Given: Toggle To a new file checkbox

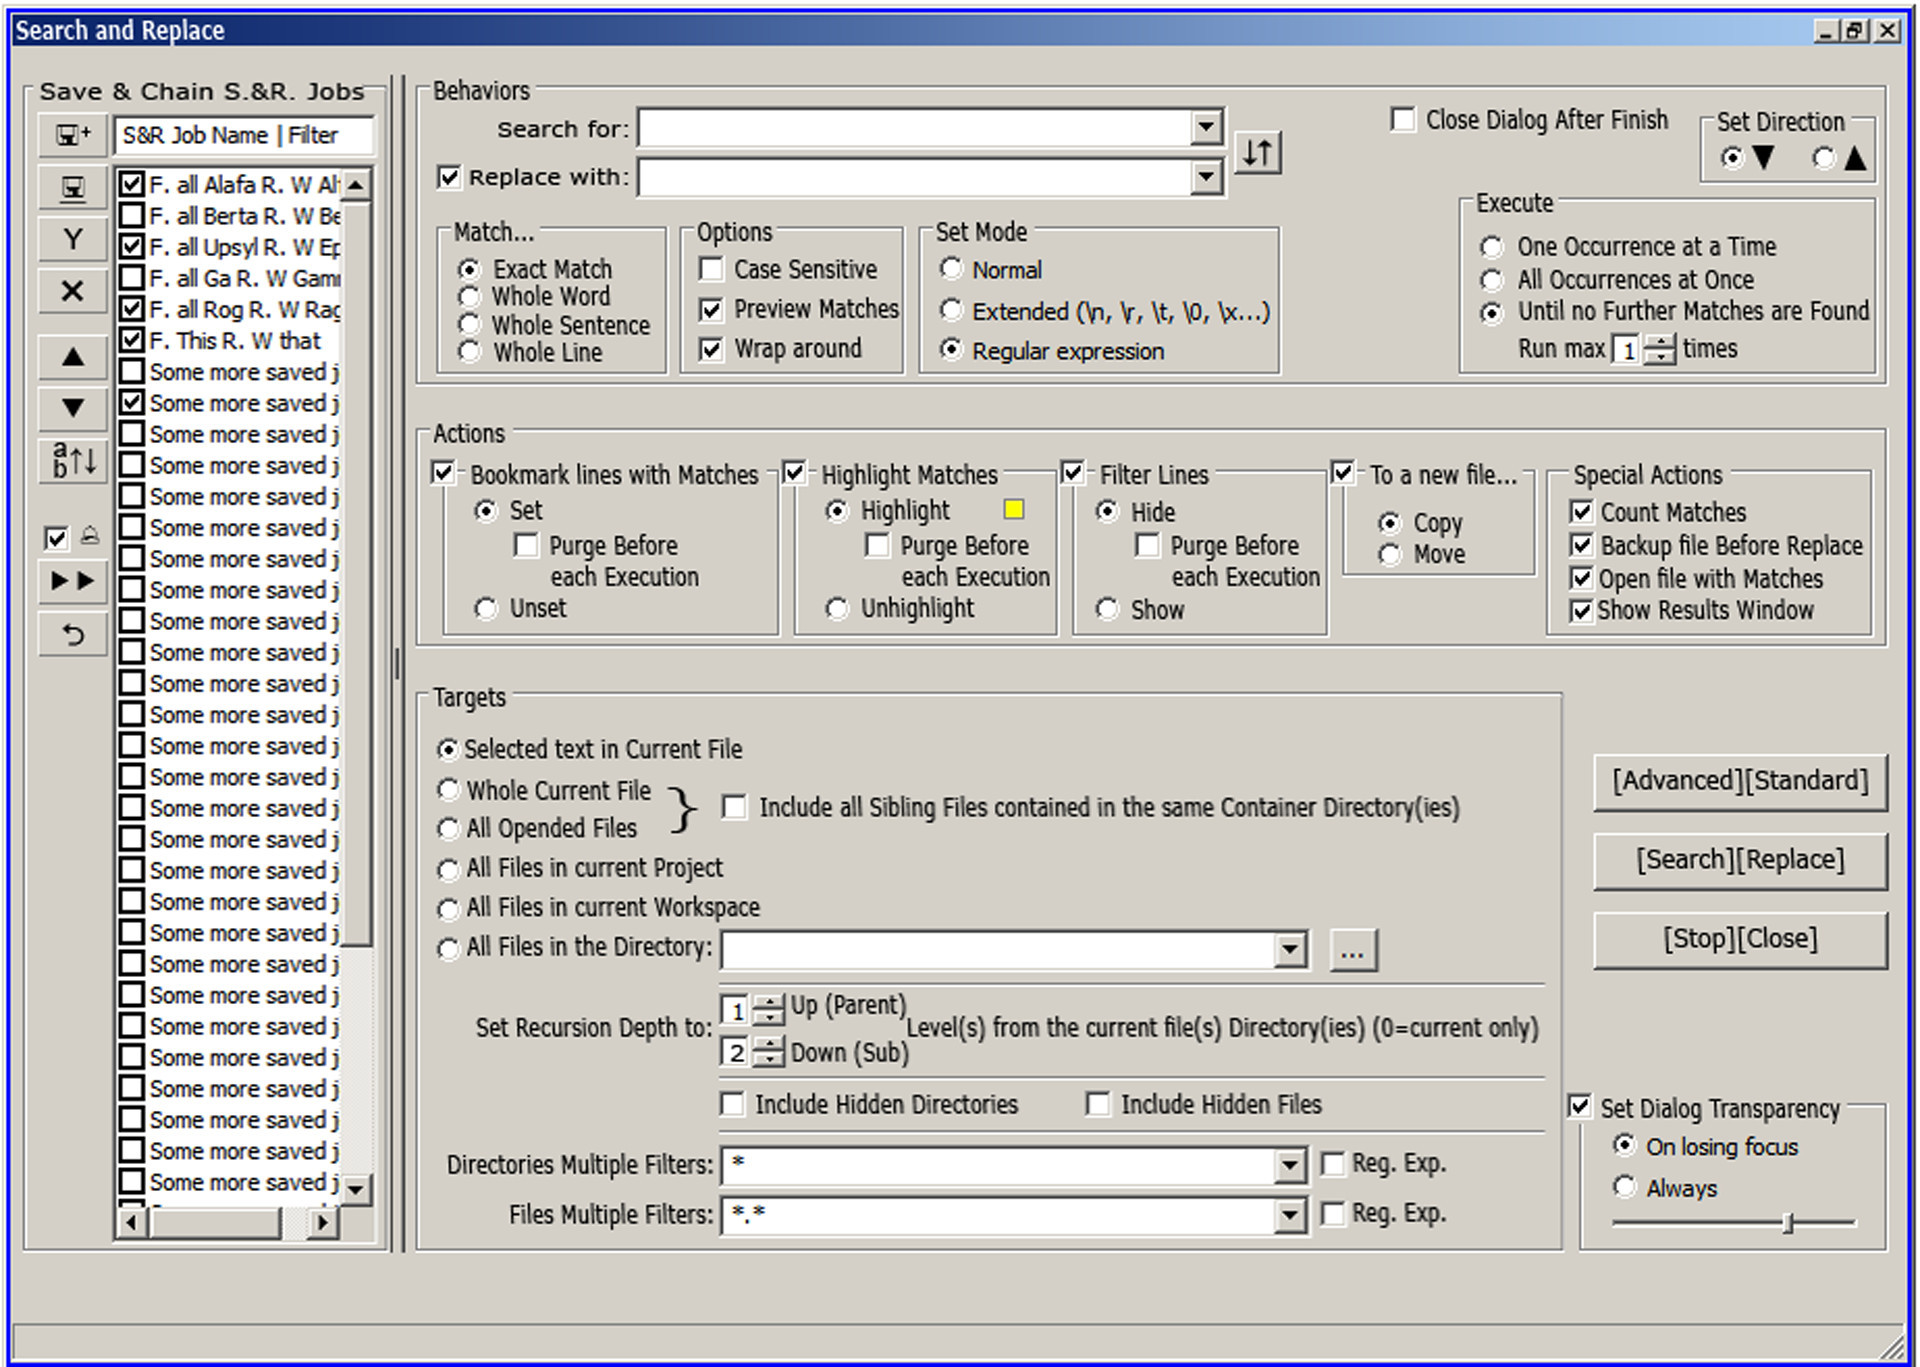Looking at the screenshot, I should pos(1343,473).
